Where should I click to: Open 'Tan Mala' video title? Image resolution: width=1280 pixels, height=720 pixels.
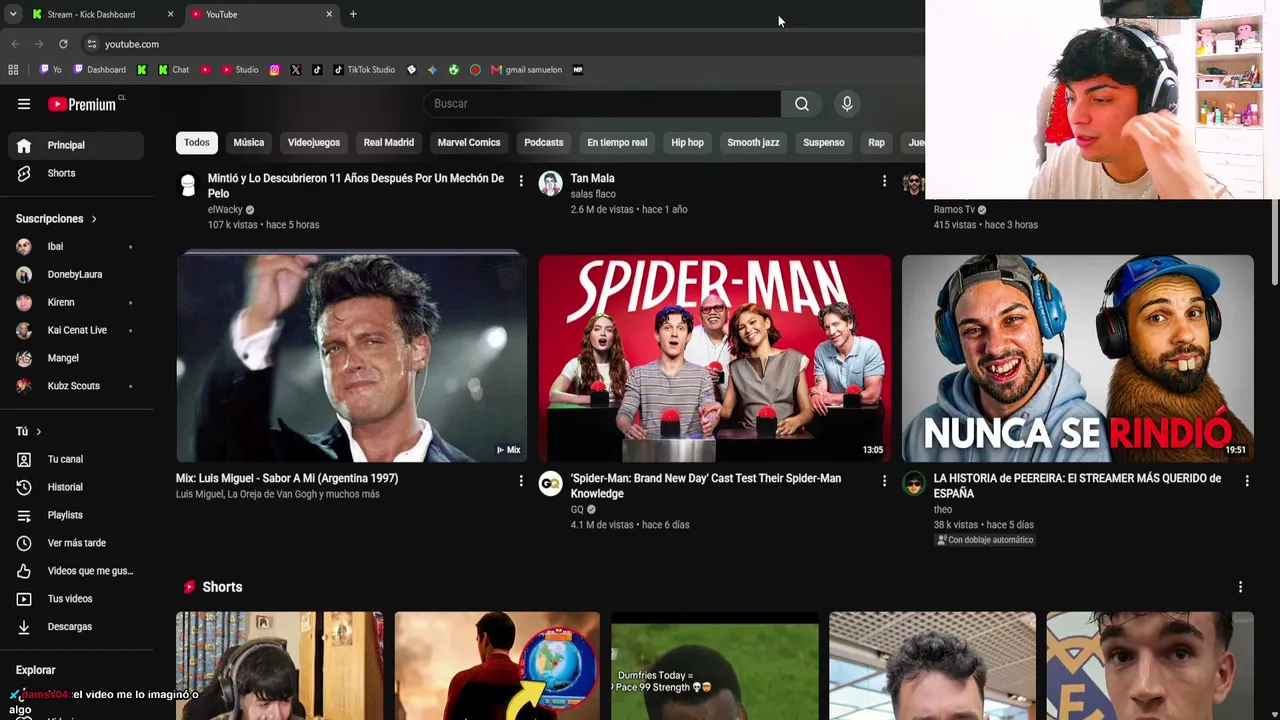(593, 179)
